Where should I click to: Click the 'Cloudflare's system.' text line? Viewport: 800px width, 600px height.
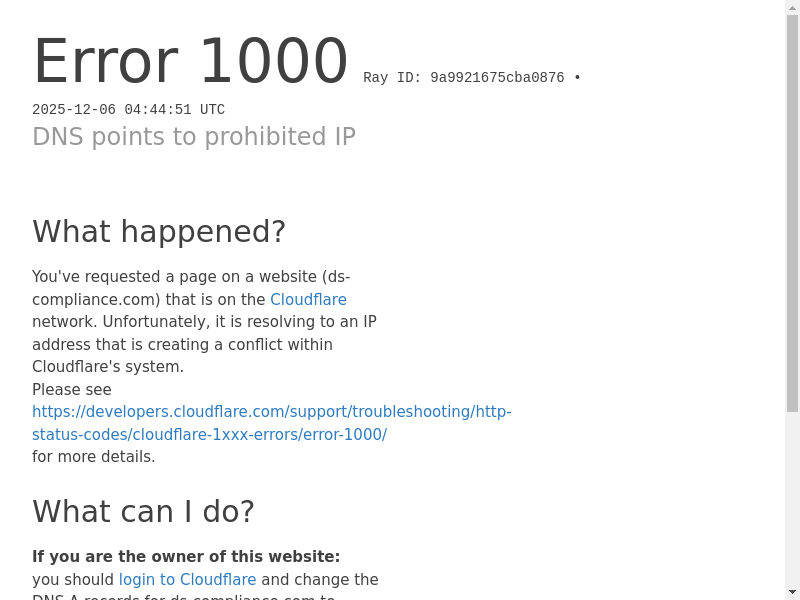click(x=108, y=367)
